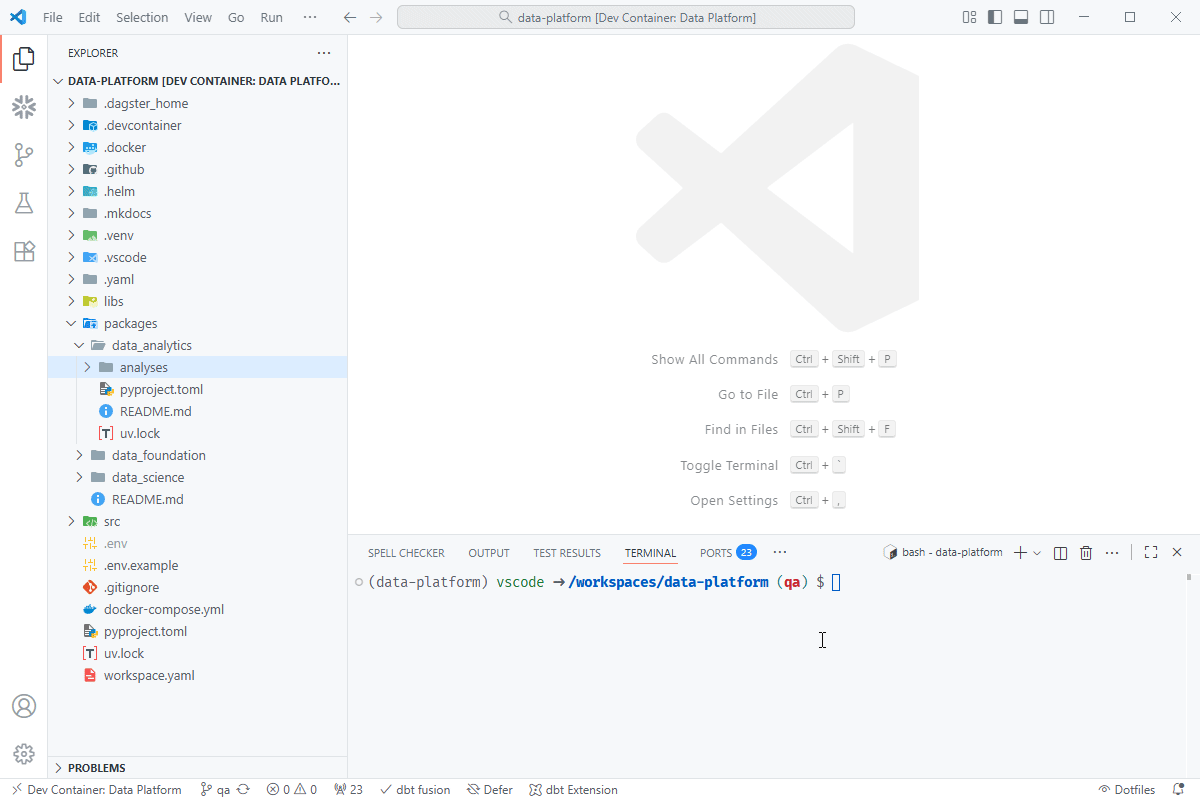The width and height of the screenshot is (1200, 800).
Task: Click Dev Container: Data Platform remote indicator
Action: point(97,790)
